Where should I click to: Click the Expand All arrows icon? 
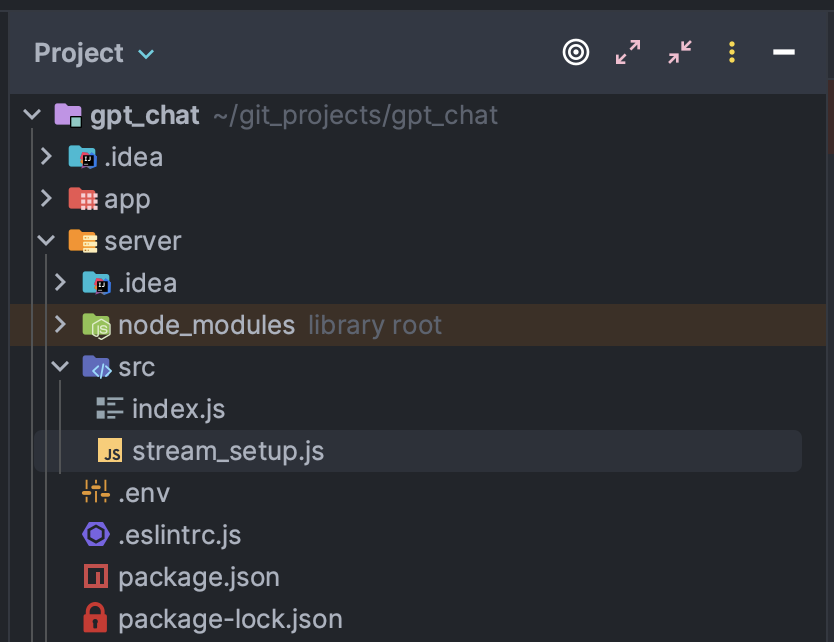pos(628,52)
